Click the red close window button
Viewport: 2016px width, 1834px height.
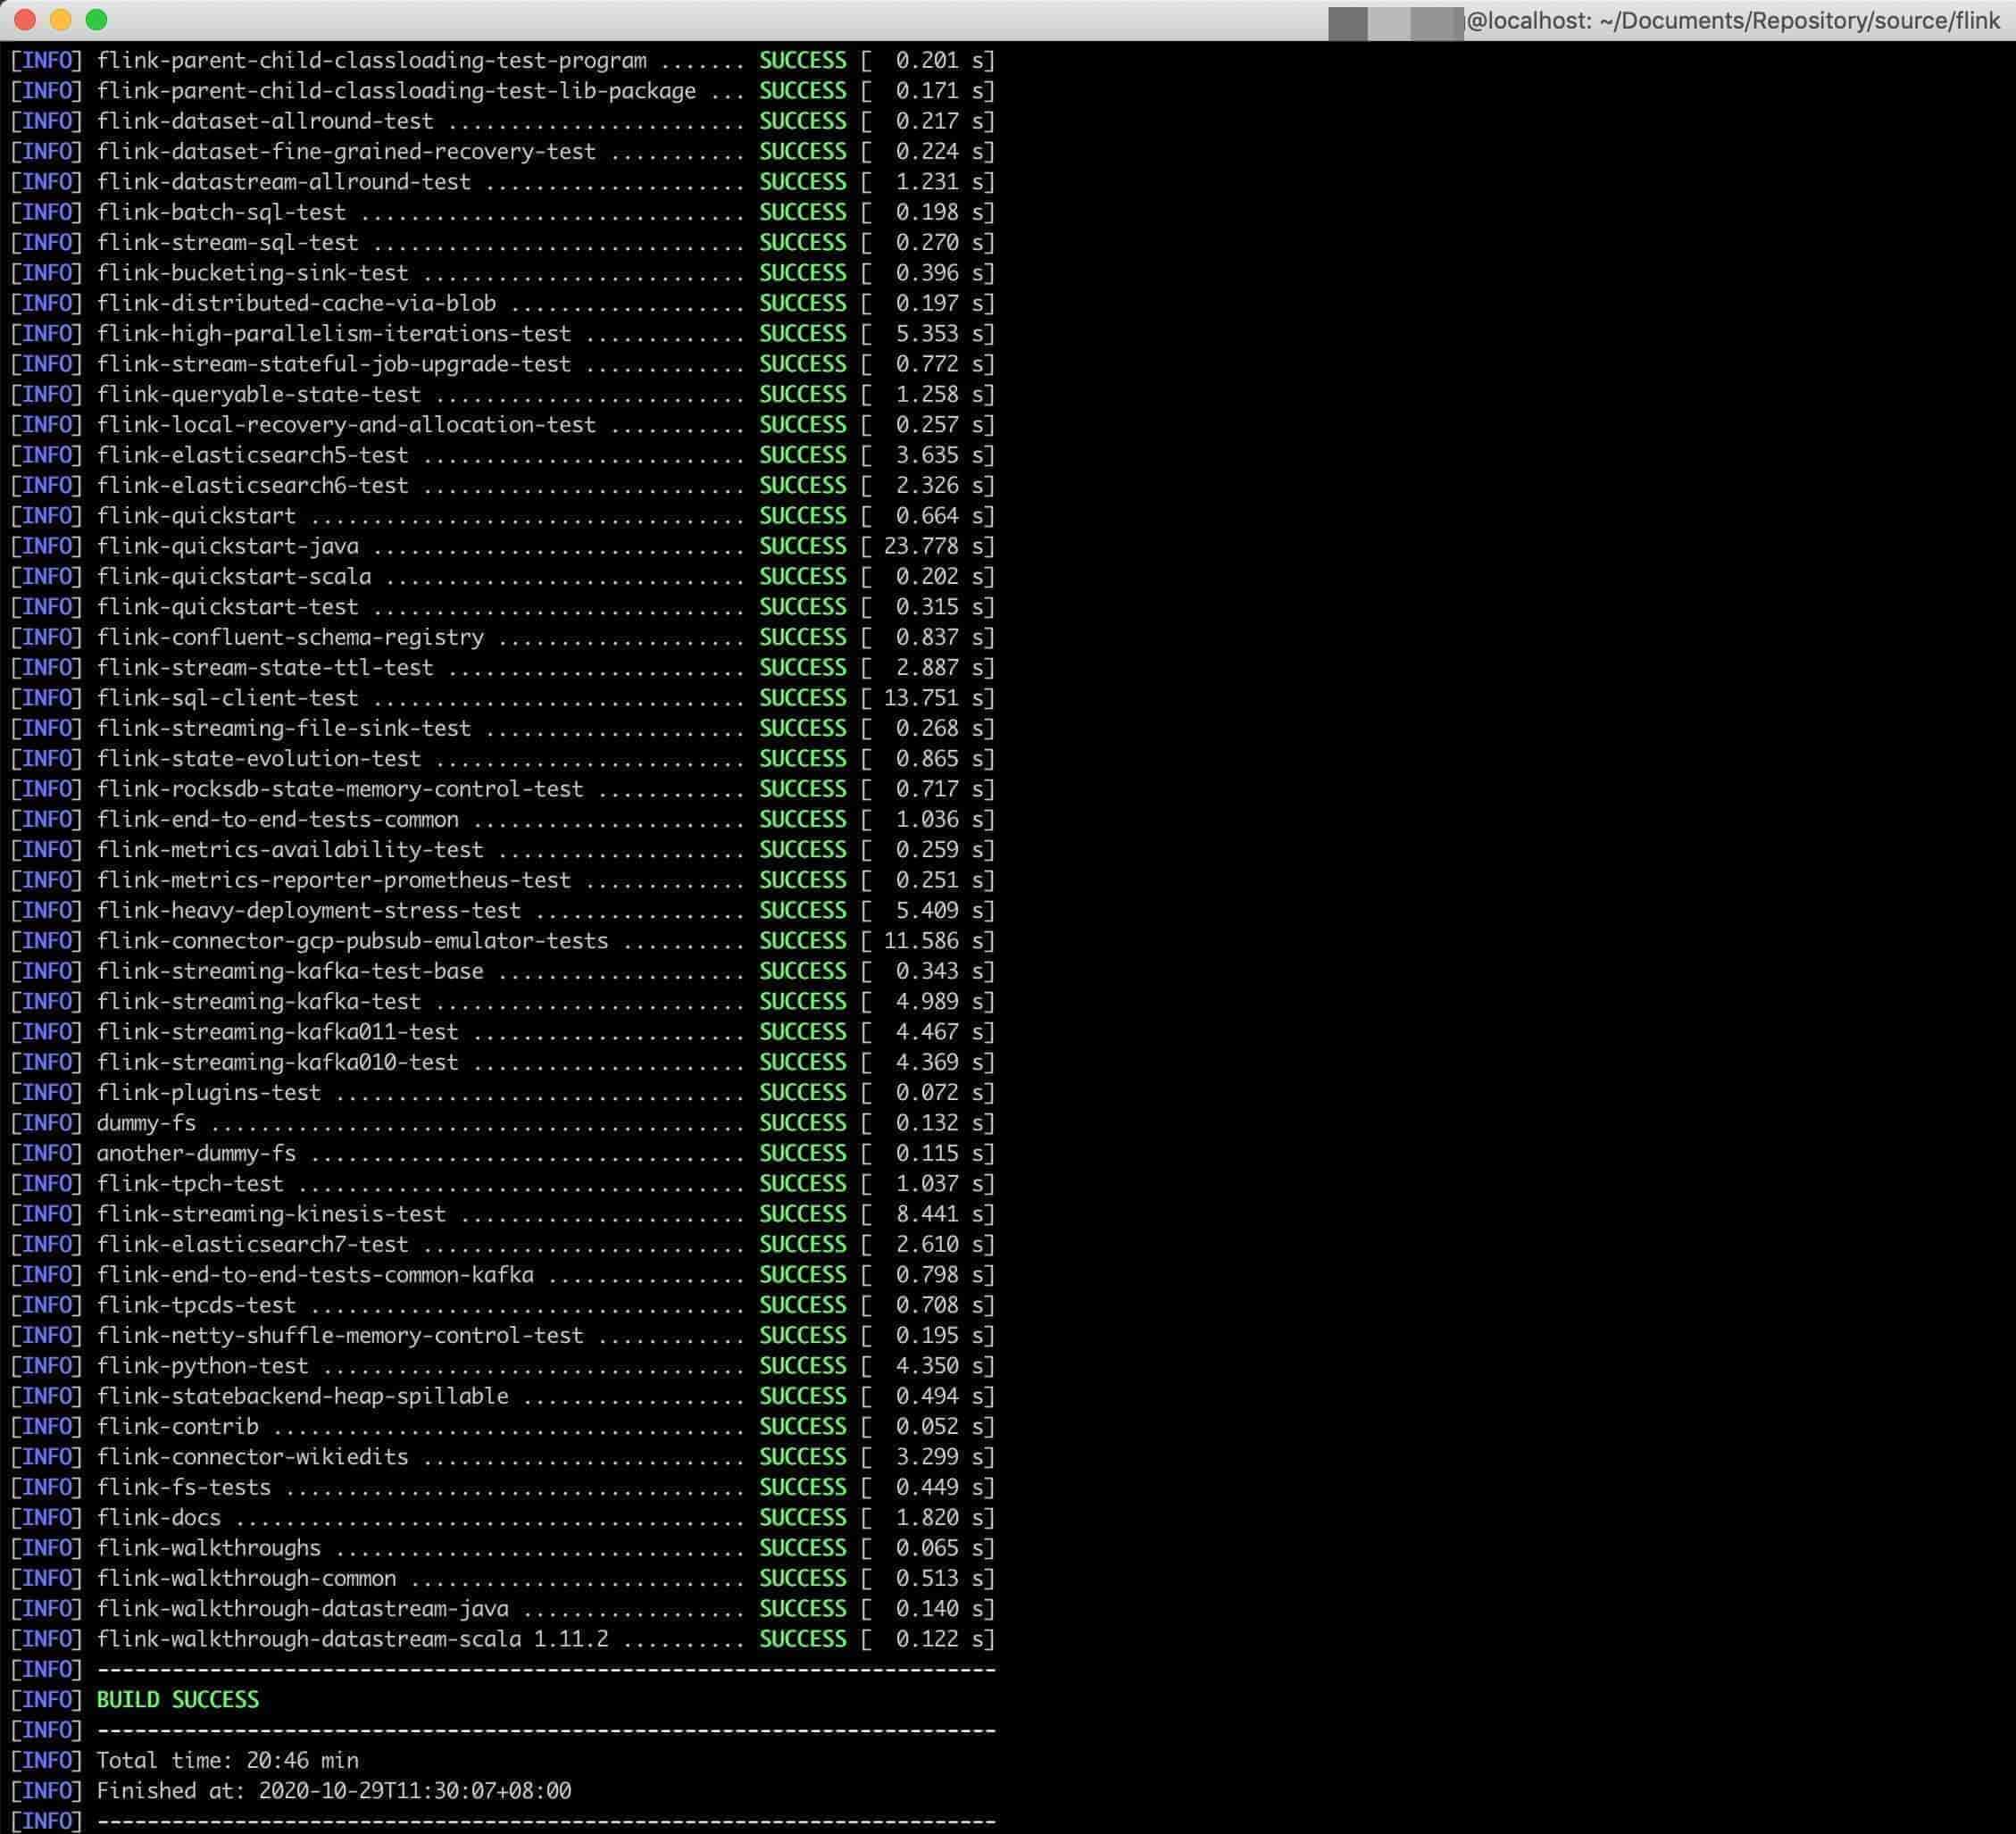[26, 20]
